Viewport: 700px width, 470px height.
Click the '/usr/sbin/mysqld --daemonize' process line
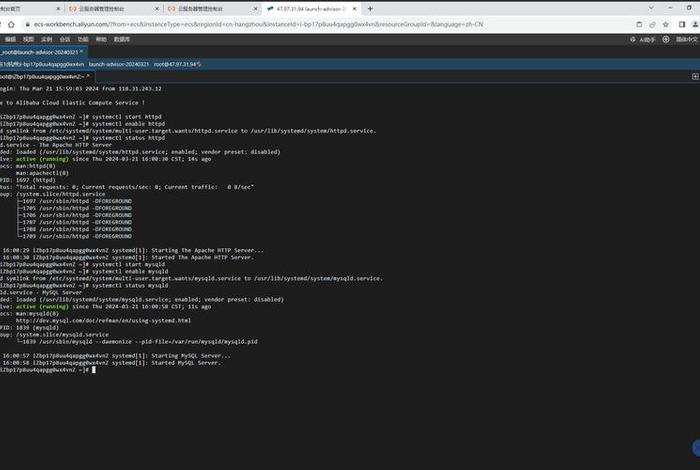[140, 341]
